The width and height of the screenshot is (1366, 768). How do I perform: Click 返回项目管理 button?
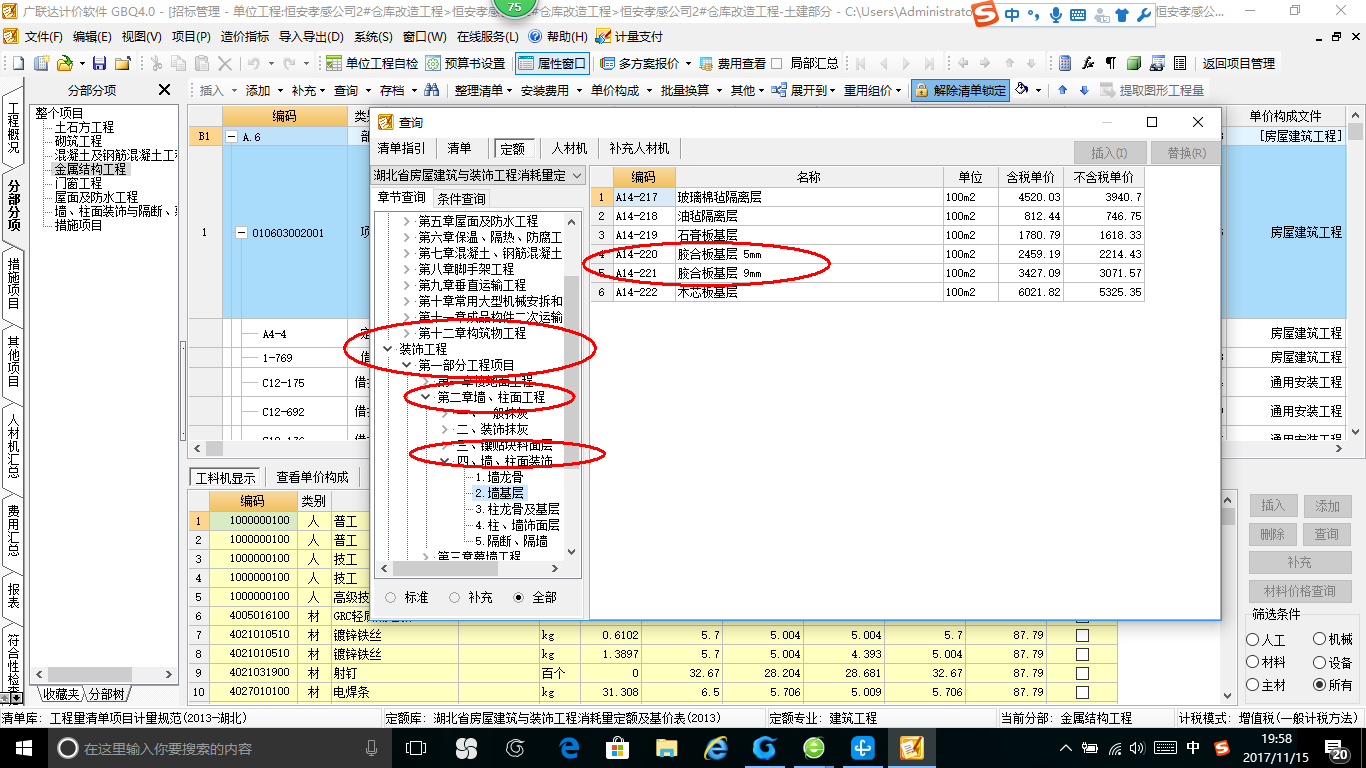pos(1239,63)
